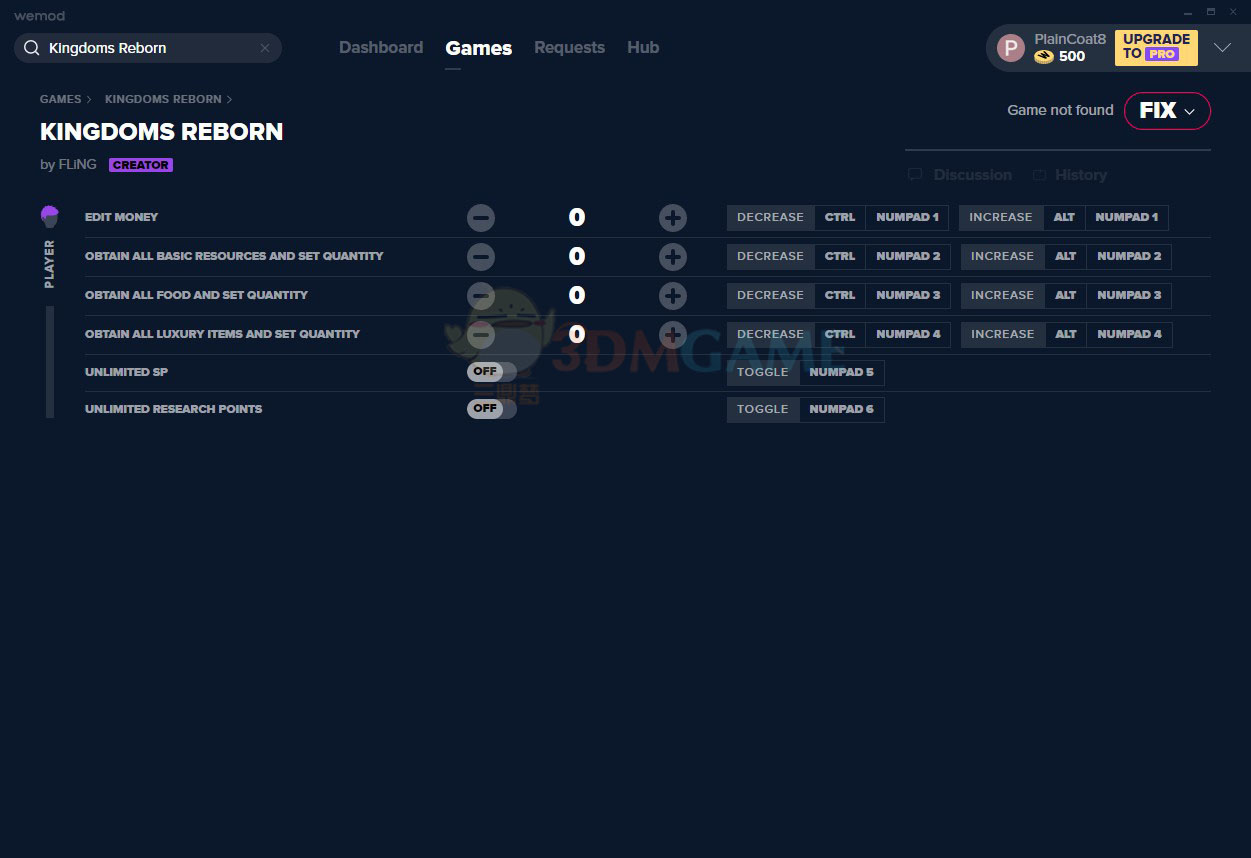Click the category sidebar scrollbar
This screenshot has height=858, width=1251.
pyautogui.click(x=50, y=362)
